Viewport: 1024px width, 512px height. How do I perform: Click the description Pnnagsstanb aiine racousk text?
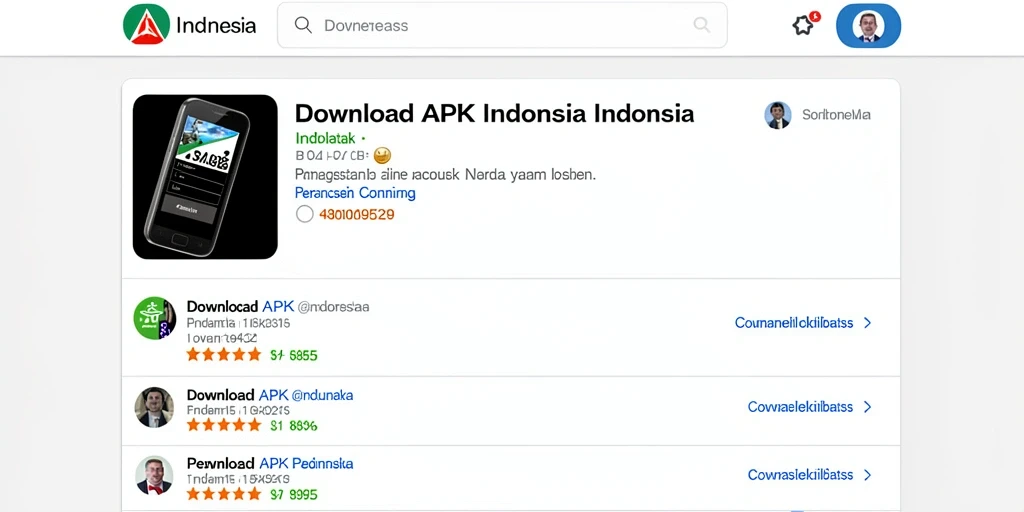[445, 175]
